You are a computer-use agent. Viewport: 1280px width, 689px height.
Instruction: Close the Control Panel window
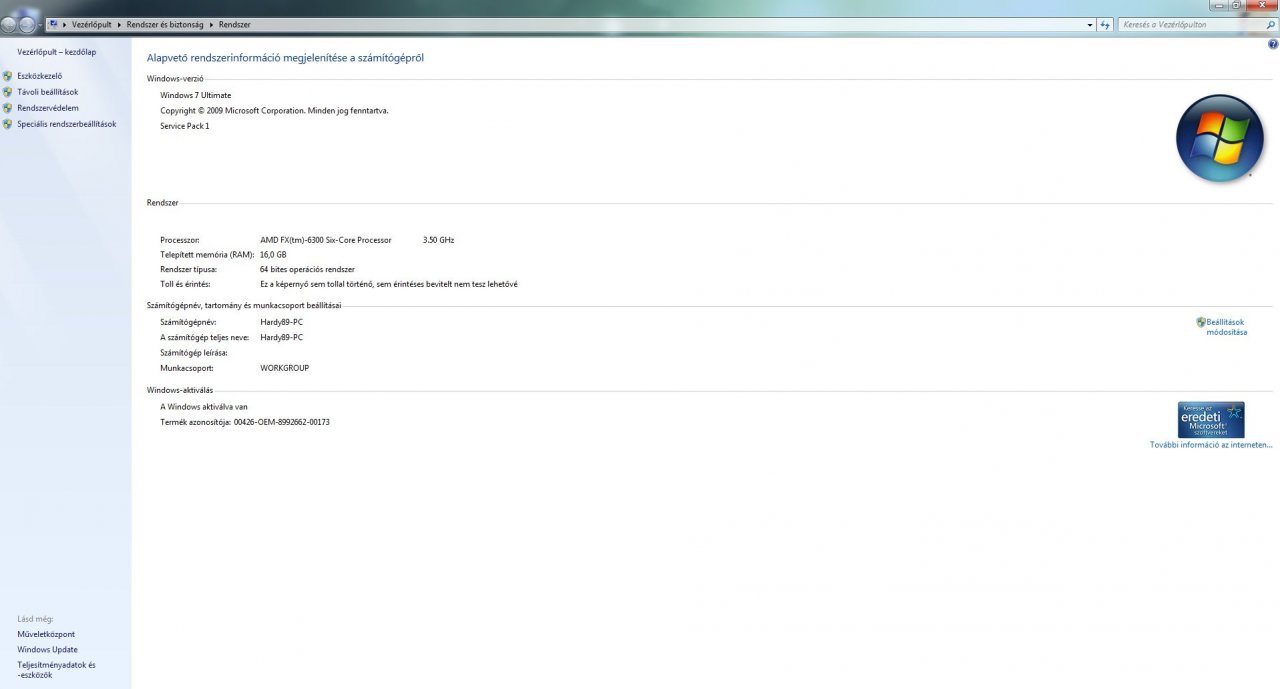coord(1263,5)
